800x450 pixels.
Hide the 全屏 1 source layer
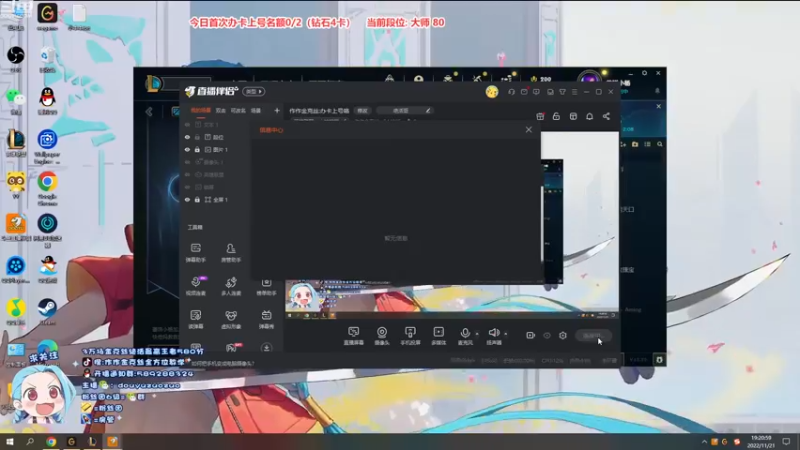click(187, 199)
